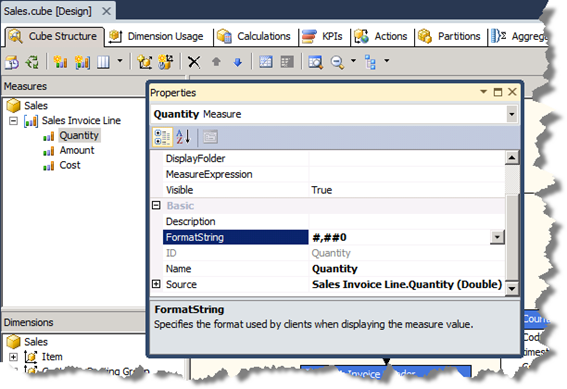The height and width of the screenshot is (389, 567).
Task: Select the DisplayFolder property row
Action: coord(333,159)
